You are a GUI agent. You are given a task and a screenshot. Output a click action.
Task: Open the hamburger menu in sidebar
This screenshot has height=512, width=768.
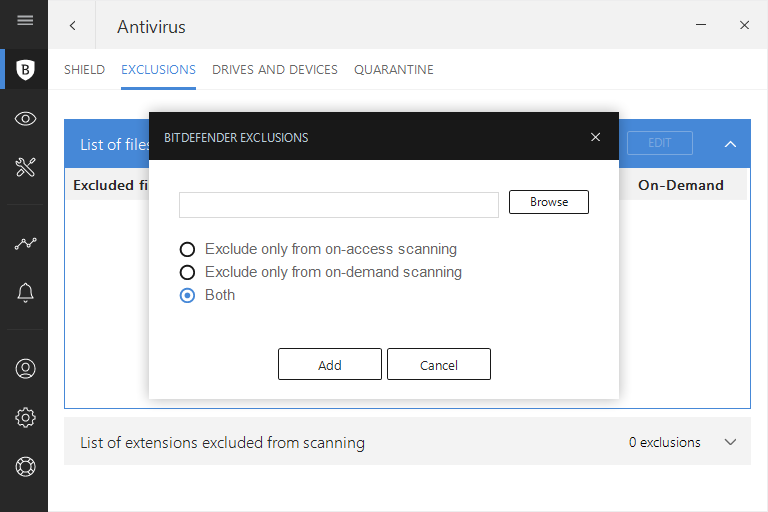pos(25,21)
